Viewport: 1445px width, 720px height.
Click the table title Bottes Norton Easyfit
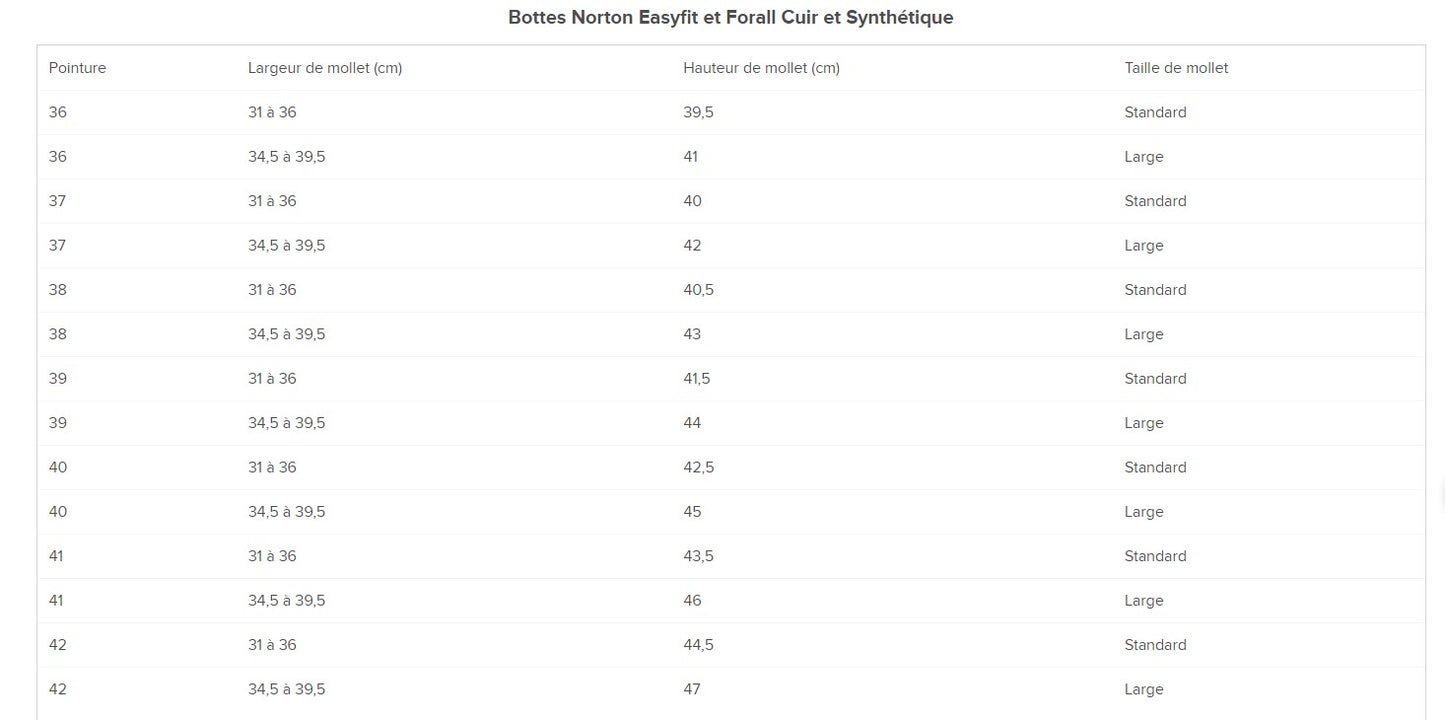pyautogui.click(x=730, y=17)
